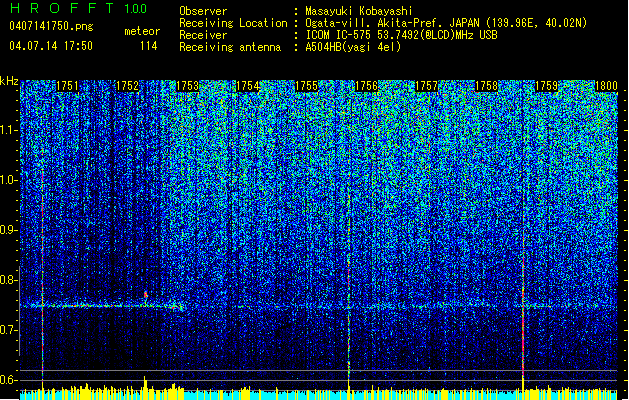
Task: Click the version number 1.00
Action: click(x=135, y=8)
